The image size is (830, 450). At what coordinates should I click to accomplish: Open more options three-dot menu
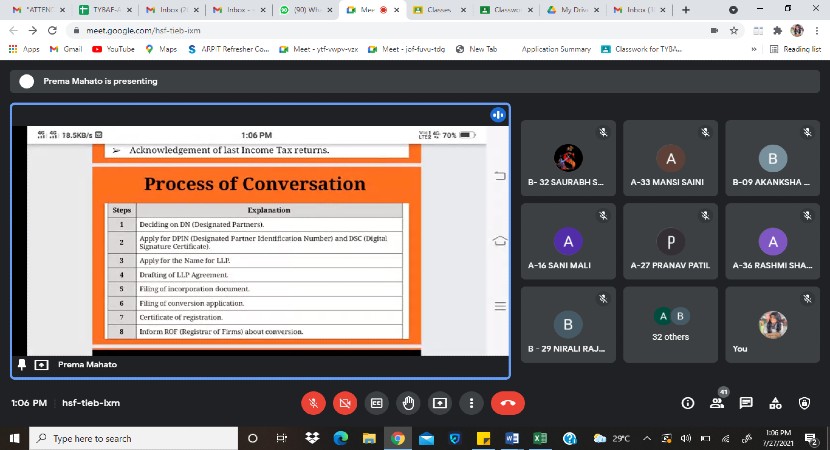point(470,403)
